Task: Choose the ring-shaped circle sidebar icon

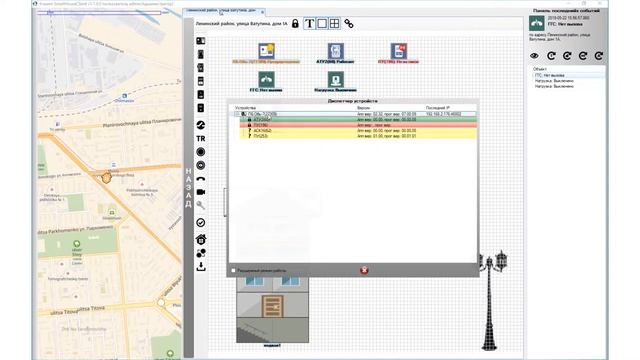Action: click(201, 165)
